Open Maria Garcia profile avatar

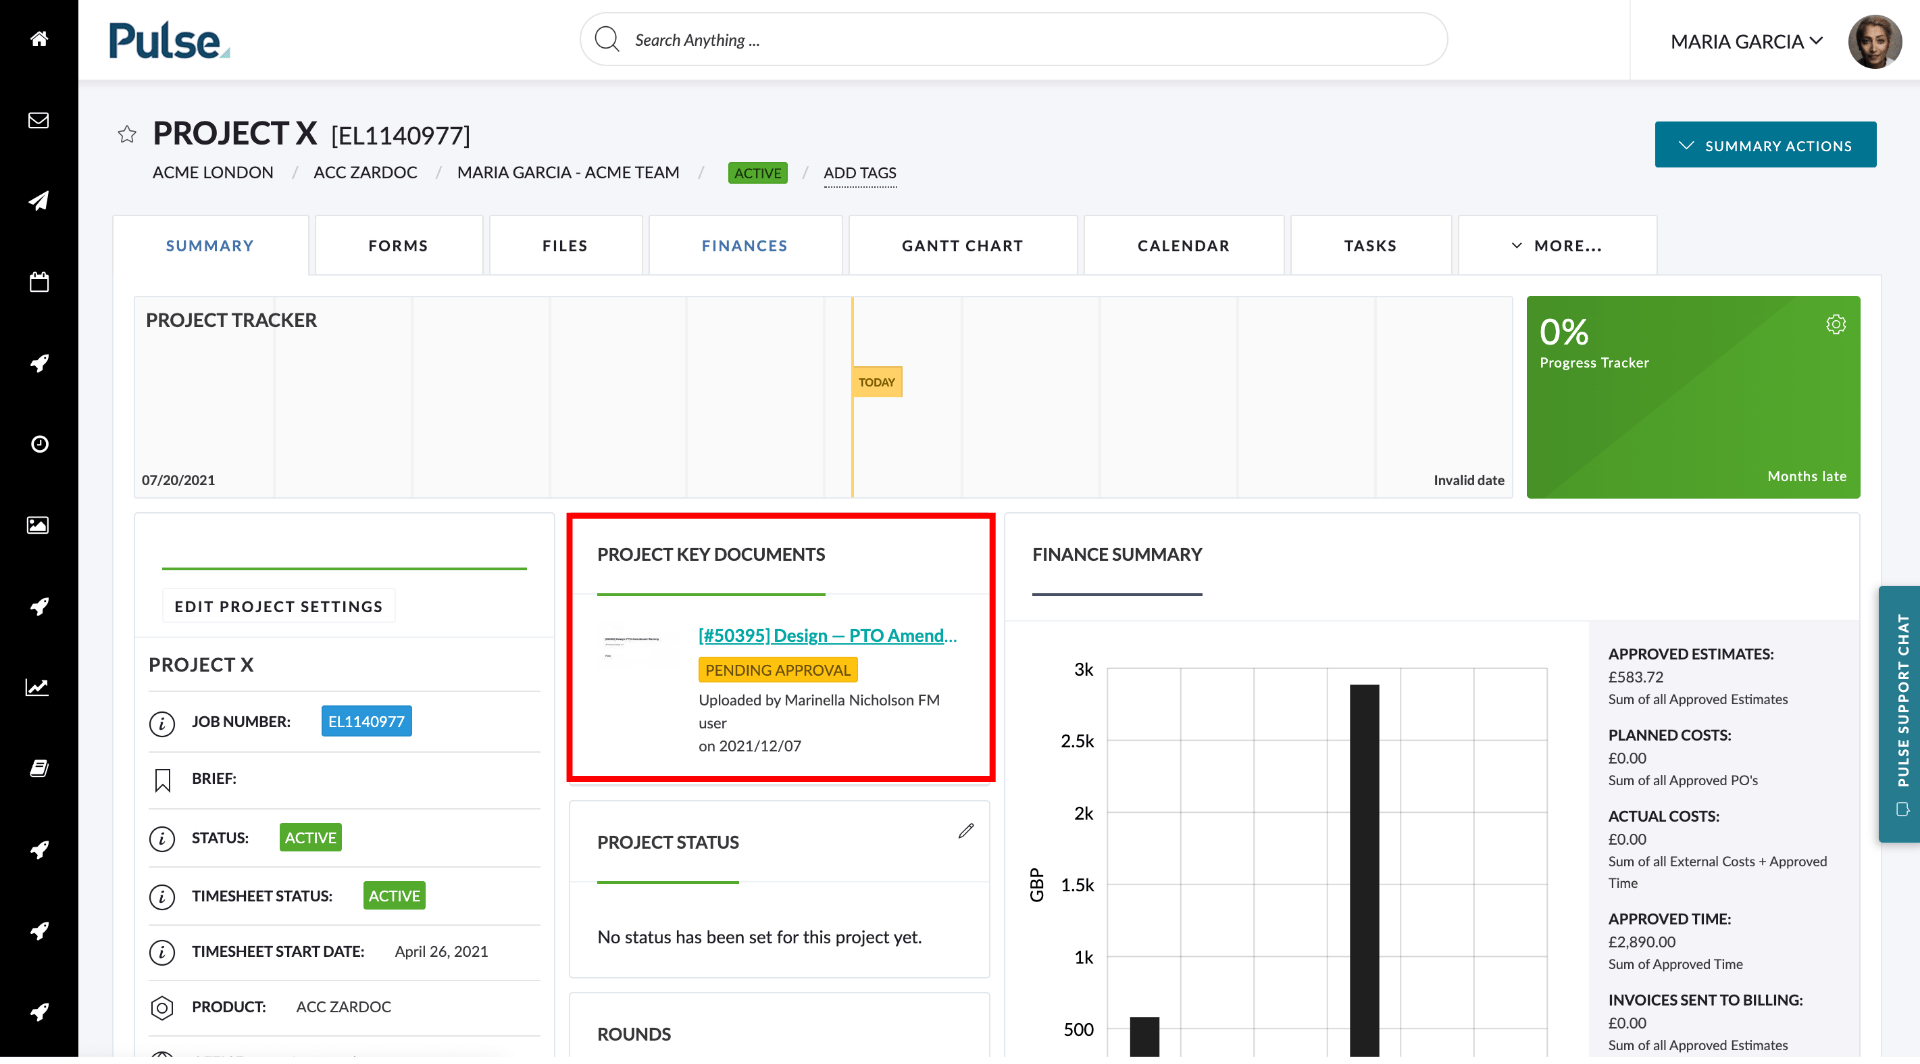(x=1874, y=41)
